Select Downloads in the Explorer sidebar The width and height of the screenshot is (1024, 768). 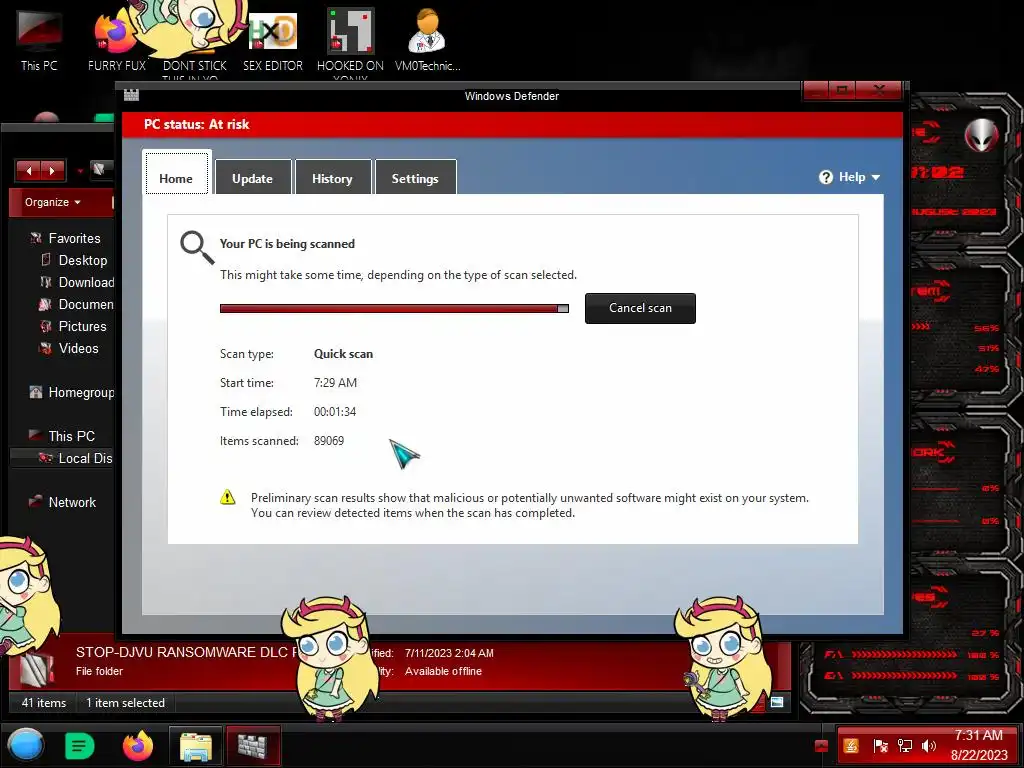point(77,283)
